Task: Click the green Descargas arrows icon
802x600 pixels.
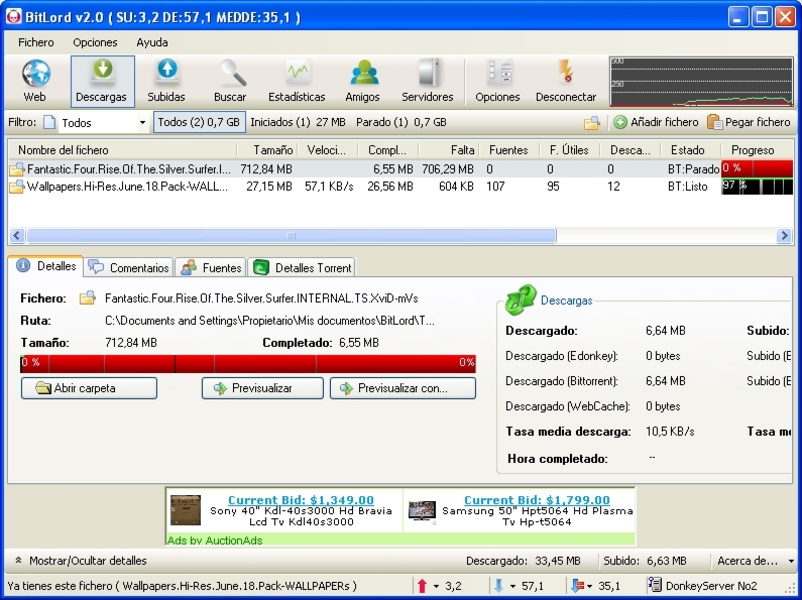Action: 521,300
